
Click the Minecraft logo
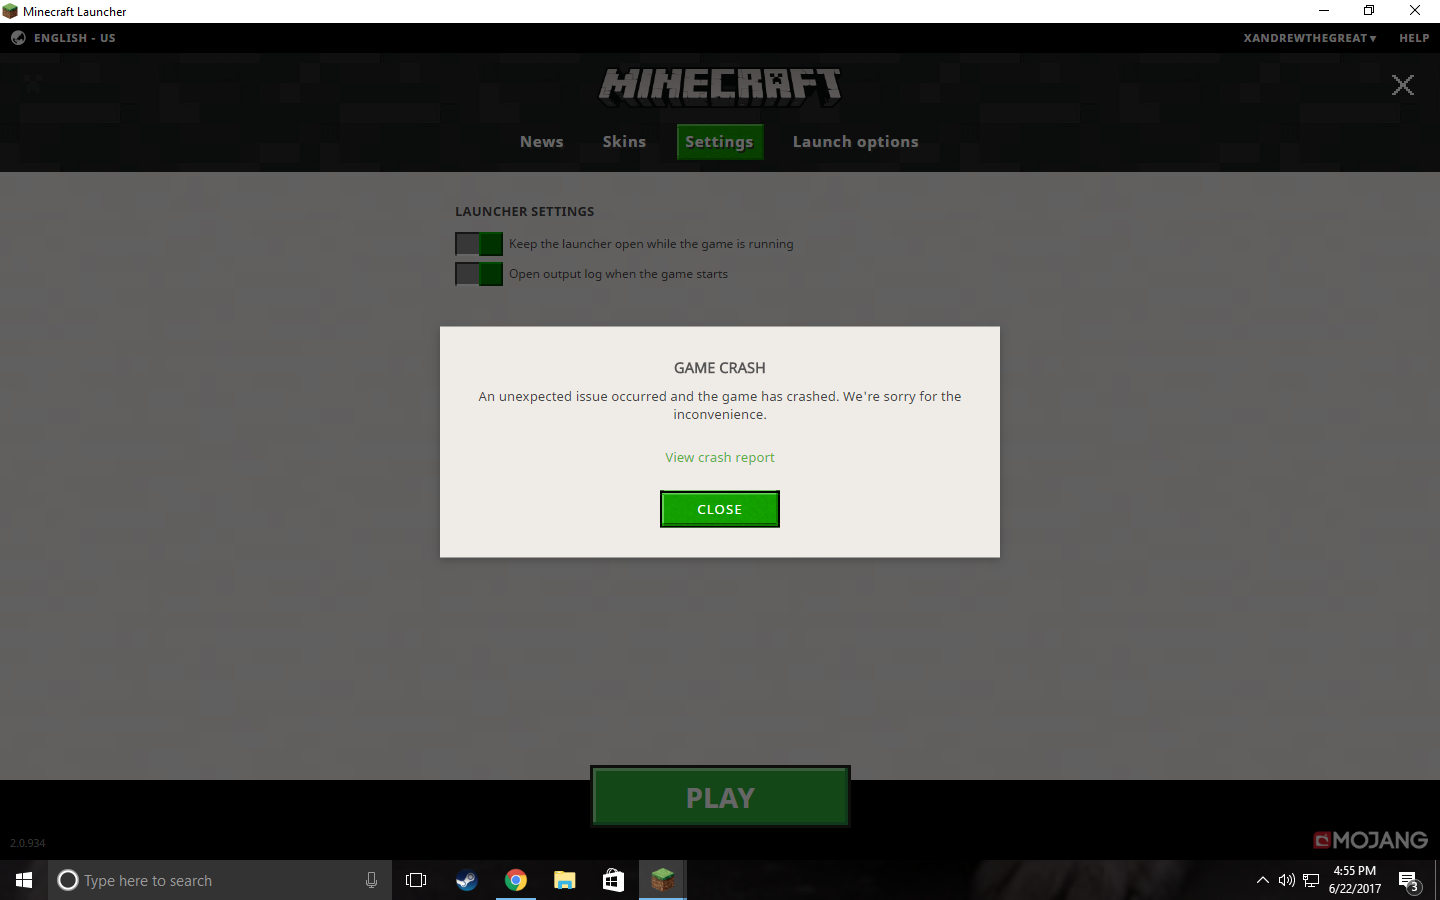click(x=720, y=86)
